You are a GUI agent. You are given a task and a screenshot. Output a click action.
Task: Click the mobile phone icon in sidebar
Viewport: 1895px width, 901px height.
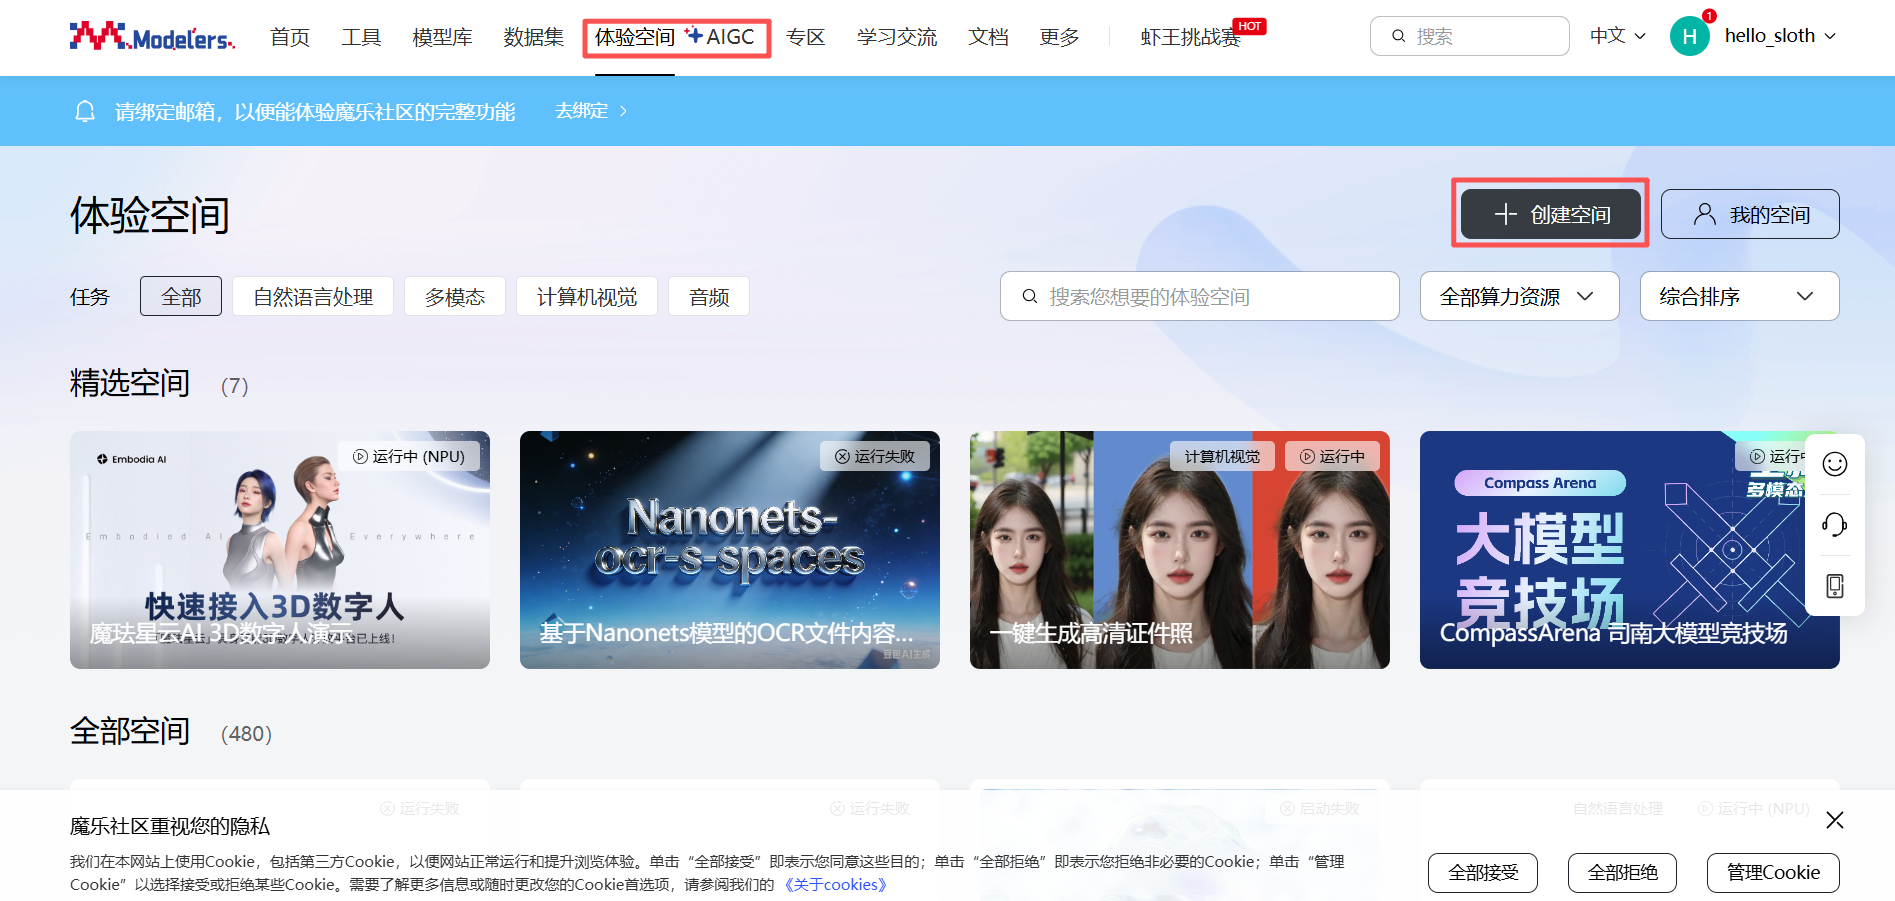click(1834, 586)
